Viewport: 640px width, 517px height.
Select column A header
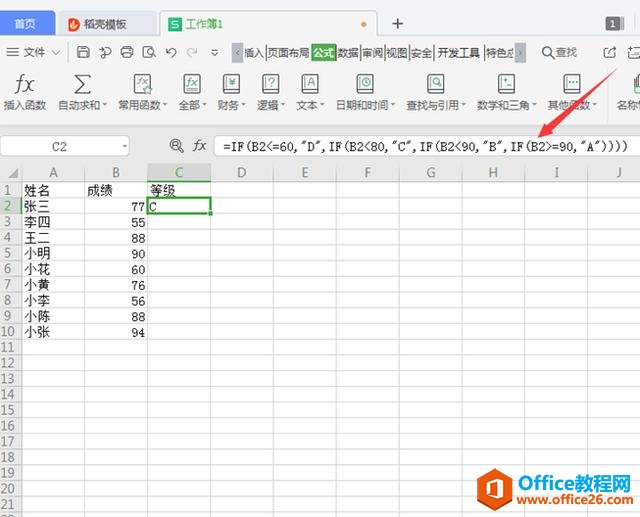(53, 173)
